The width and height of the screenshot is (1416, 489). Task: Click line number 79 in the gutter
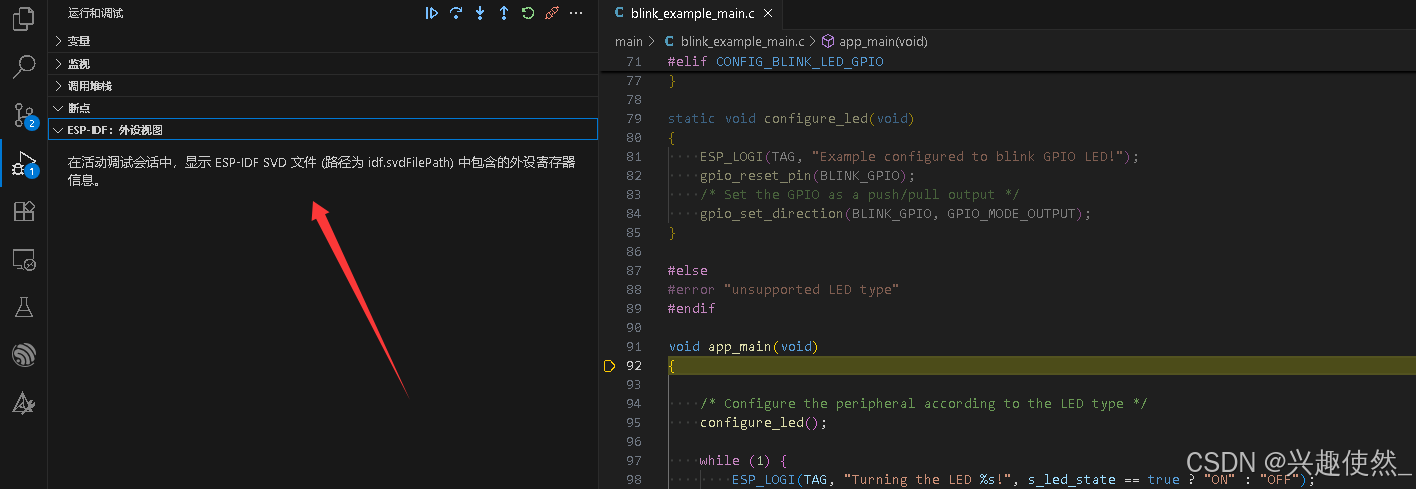pos(633,119)
